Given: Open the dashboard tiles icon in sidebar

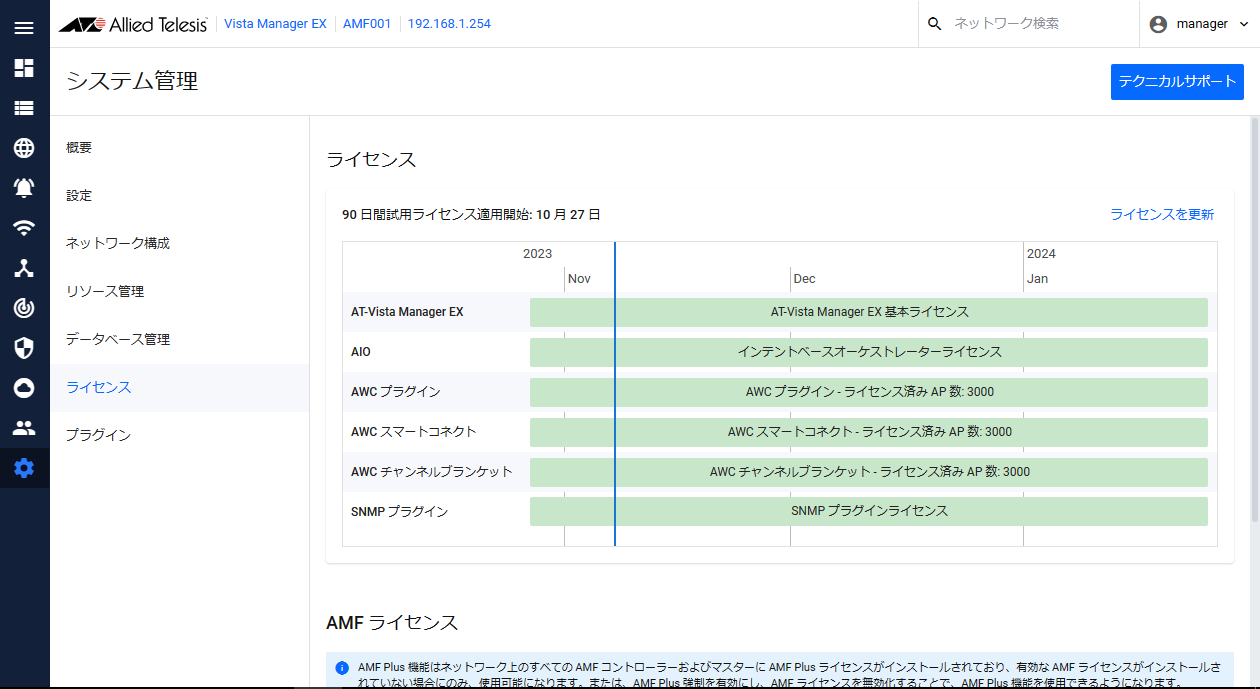Looking at the screenshot, I should tap(24, 68).
